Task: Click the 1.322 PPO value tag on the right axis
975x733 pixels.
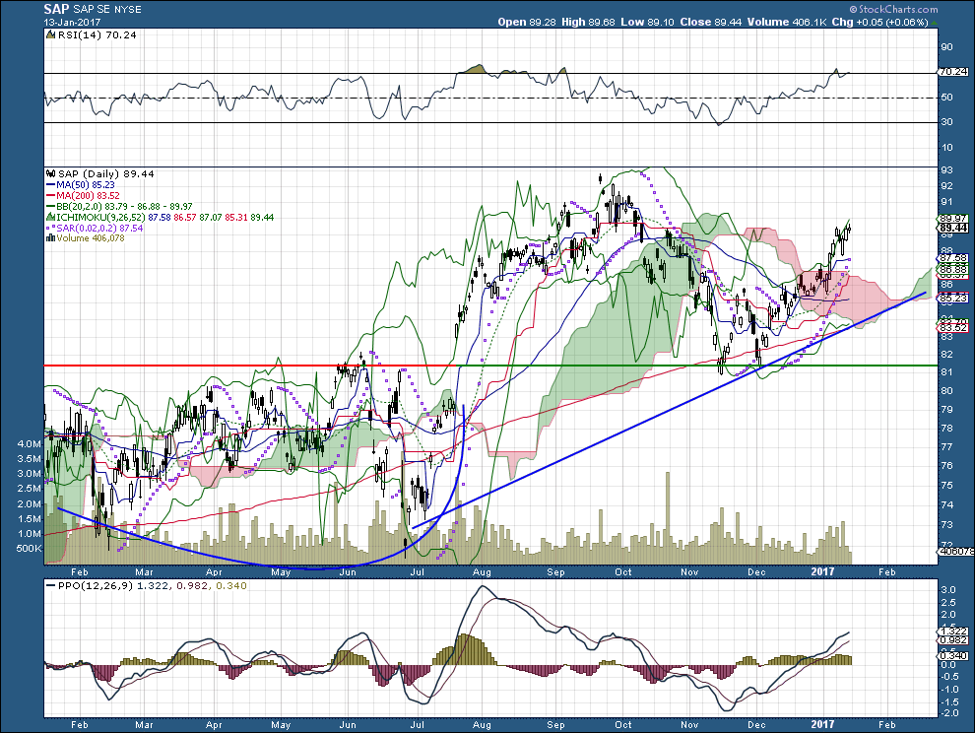Action: [x=953, y=631]
